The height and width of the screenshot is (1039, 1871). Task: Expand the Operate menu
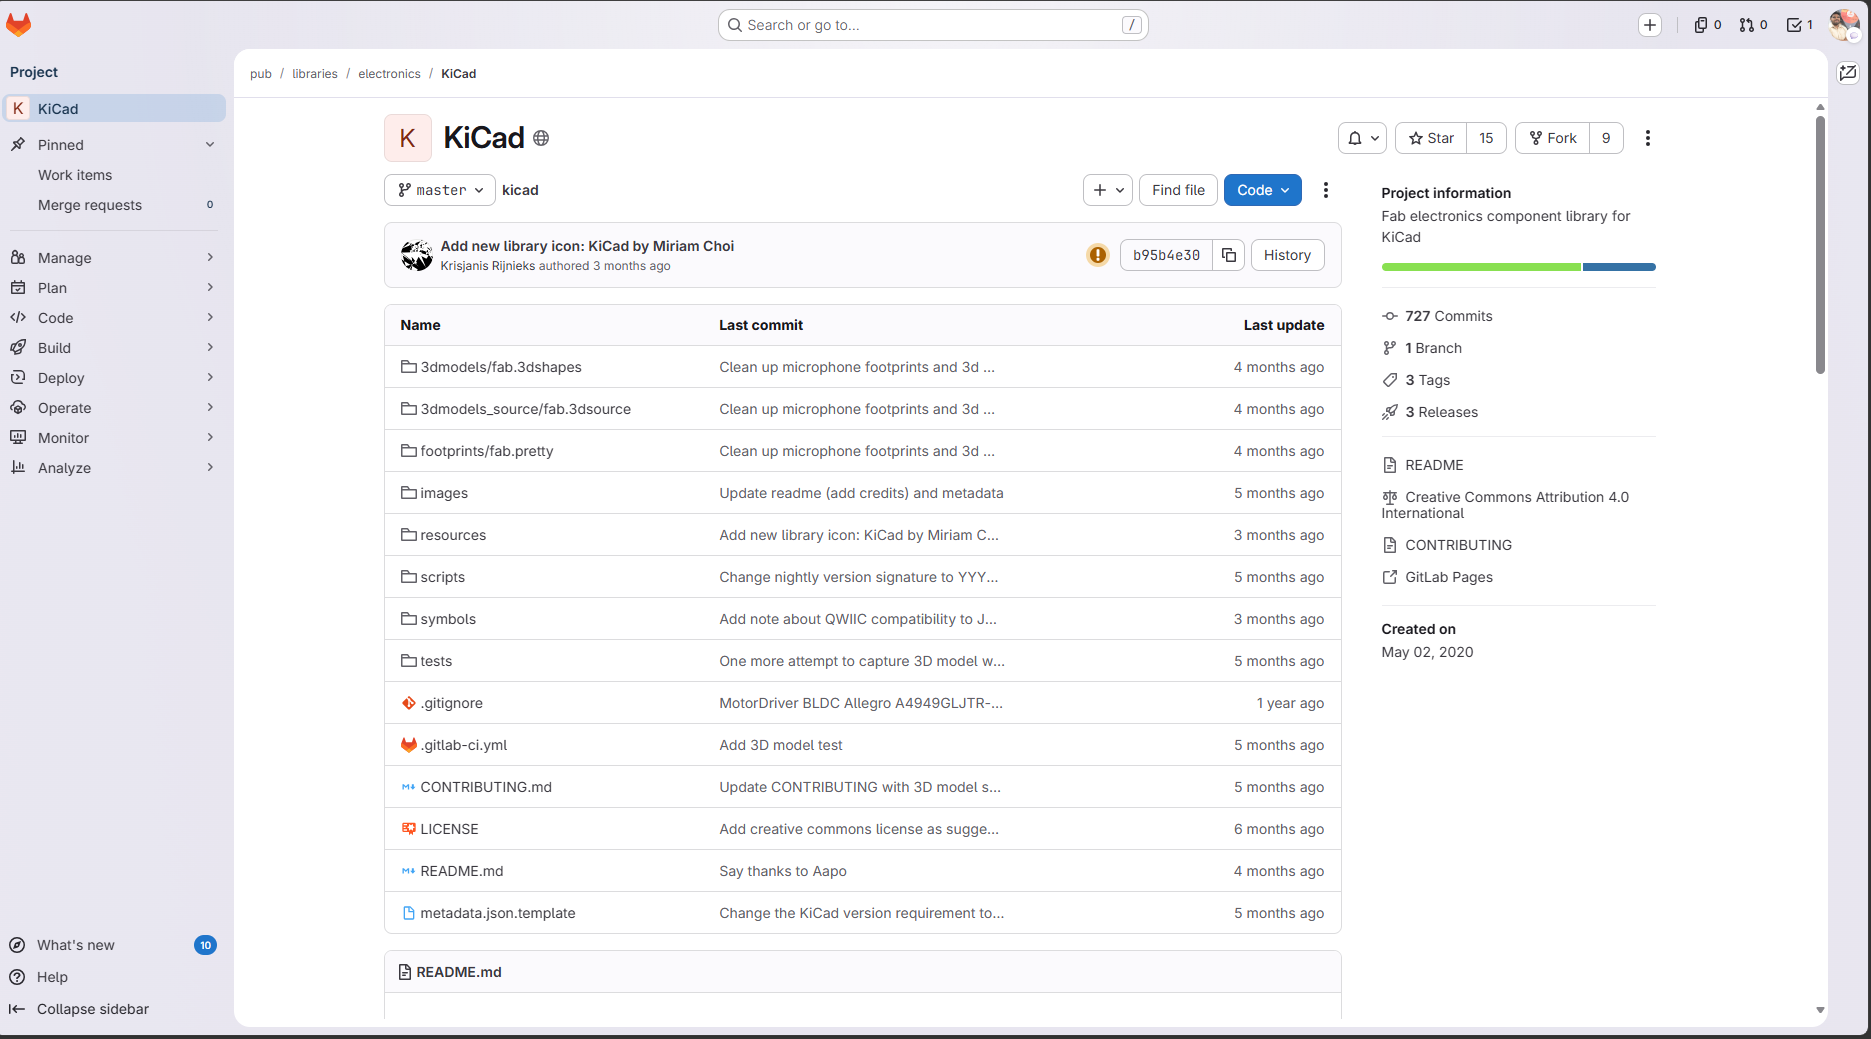click(115, 408)
